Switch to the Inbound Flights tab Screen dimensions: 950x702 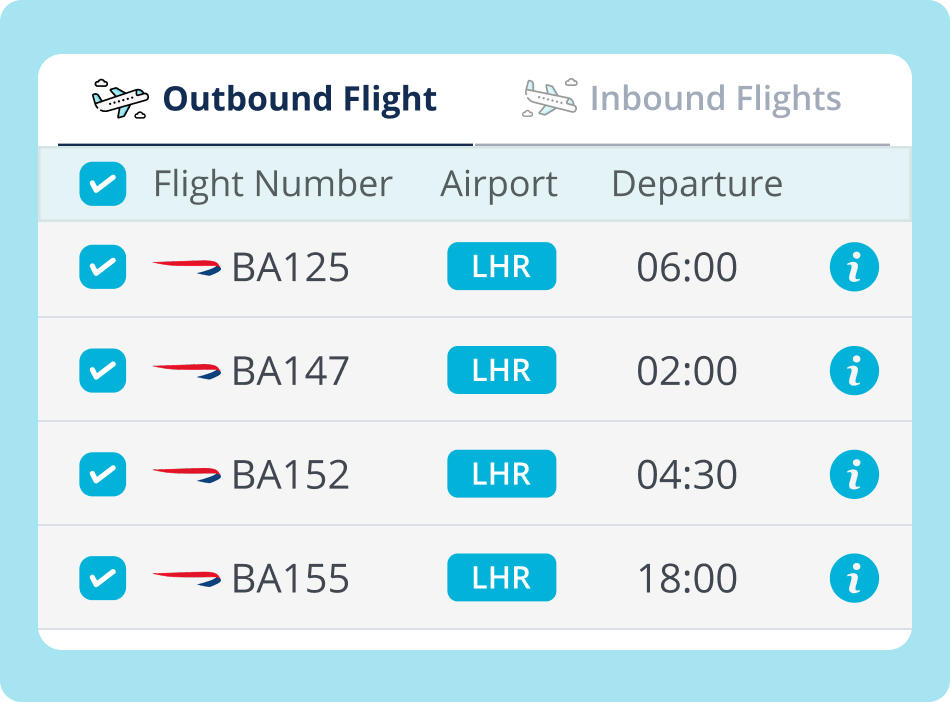[716, 96]
